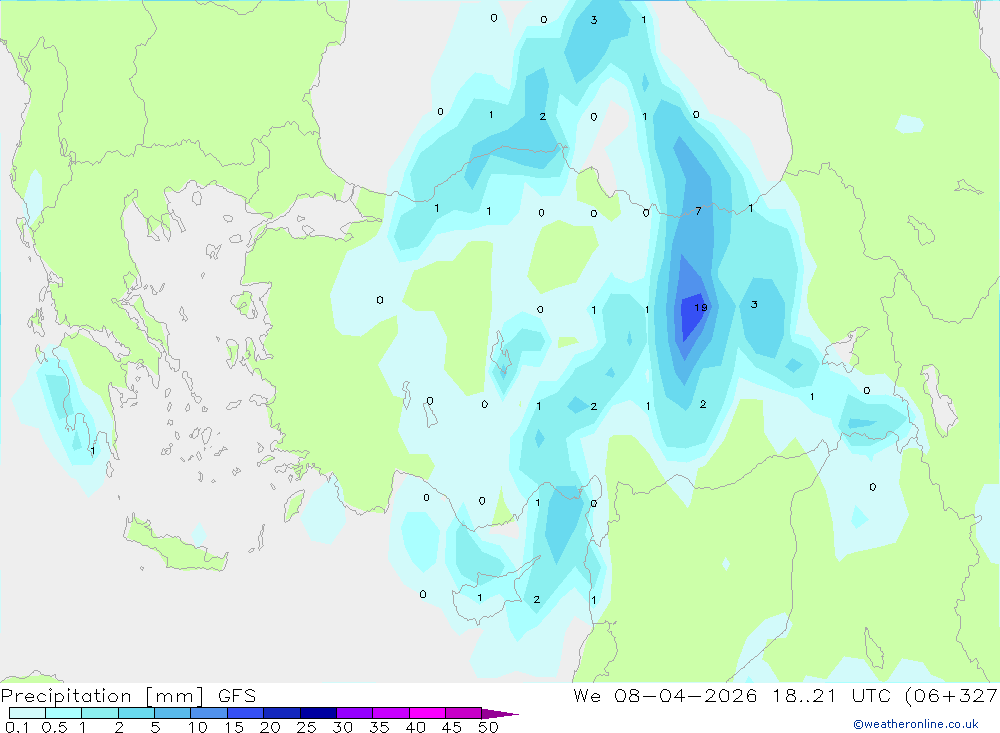Click the 15–20 mm blue legend swatch
1000x733 pixels.
[x=246, y=713]
